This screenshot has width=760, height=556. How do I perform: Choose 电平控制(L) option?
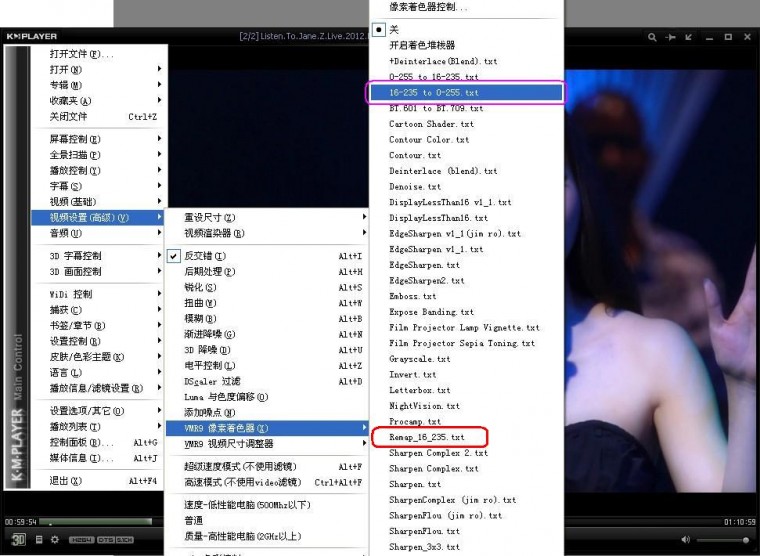pyautogui.click(x=267, y=365)
